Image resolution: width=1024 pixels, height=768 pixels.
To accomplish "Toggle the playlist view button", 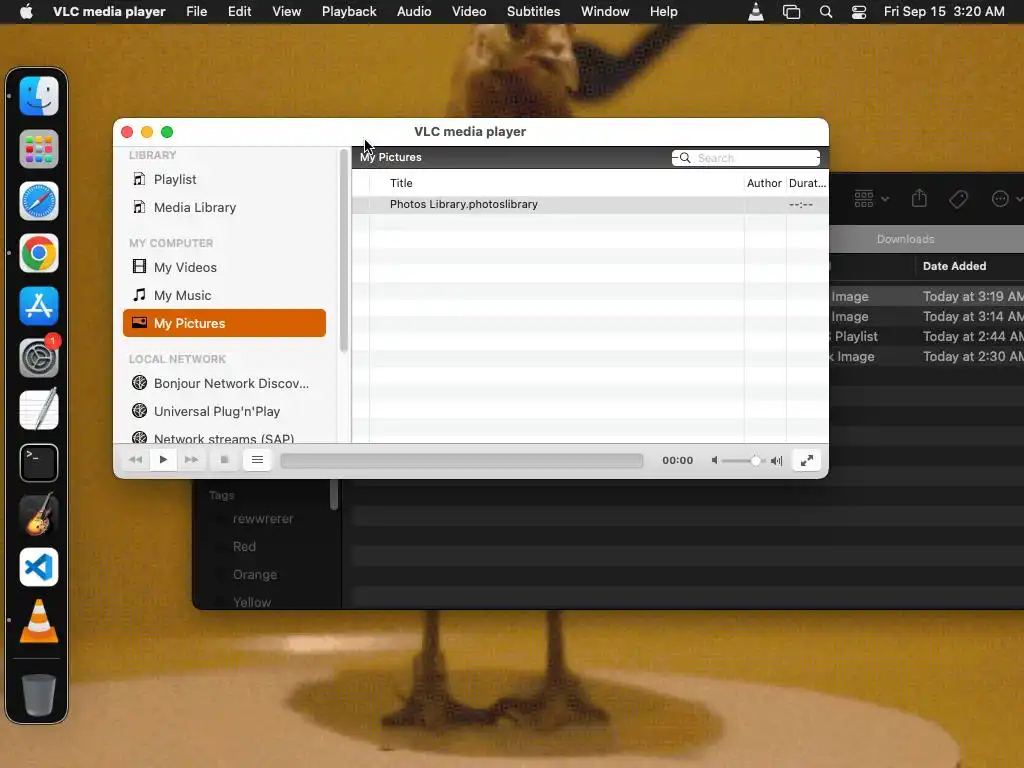I will (257, 460).
